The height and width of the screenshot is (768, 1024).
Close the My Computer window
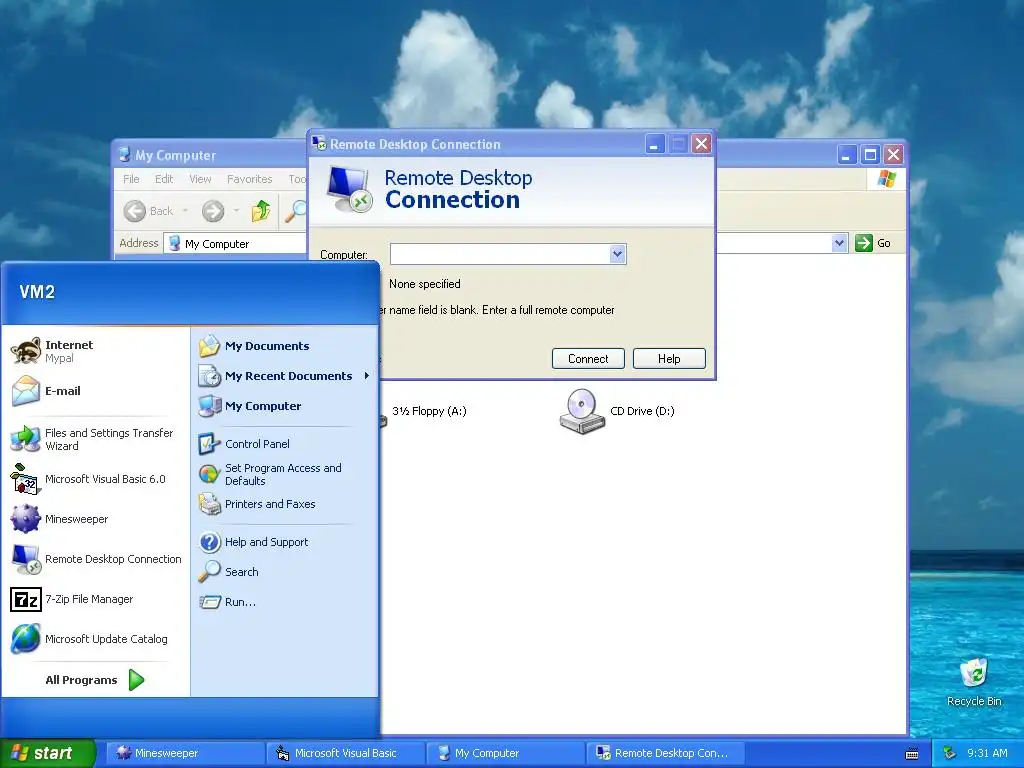pos(893,155)
